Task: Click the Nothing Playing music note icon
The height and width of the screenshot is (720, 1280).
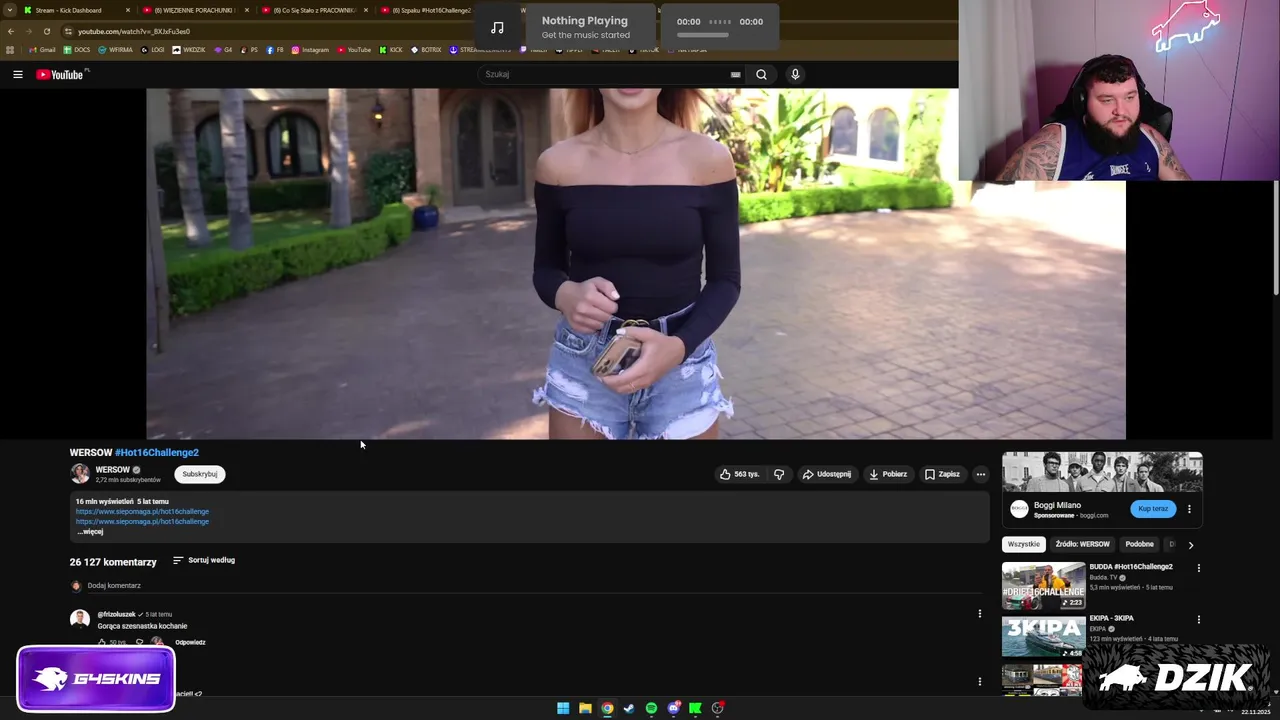Action: pyautogui.click(x=497, y=27)
